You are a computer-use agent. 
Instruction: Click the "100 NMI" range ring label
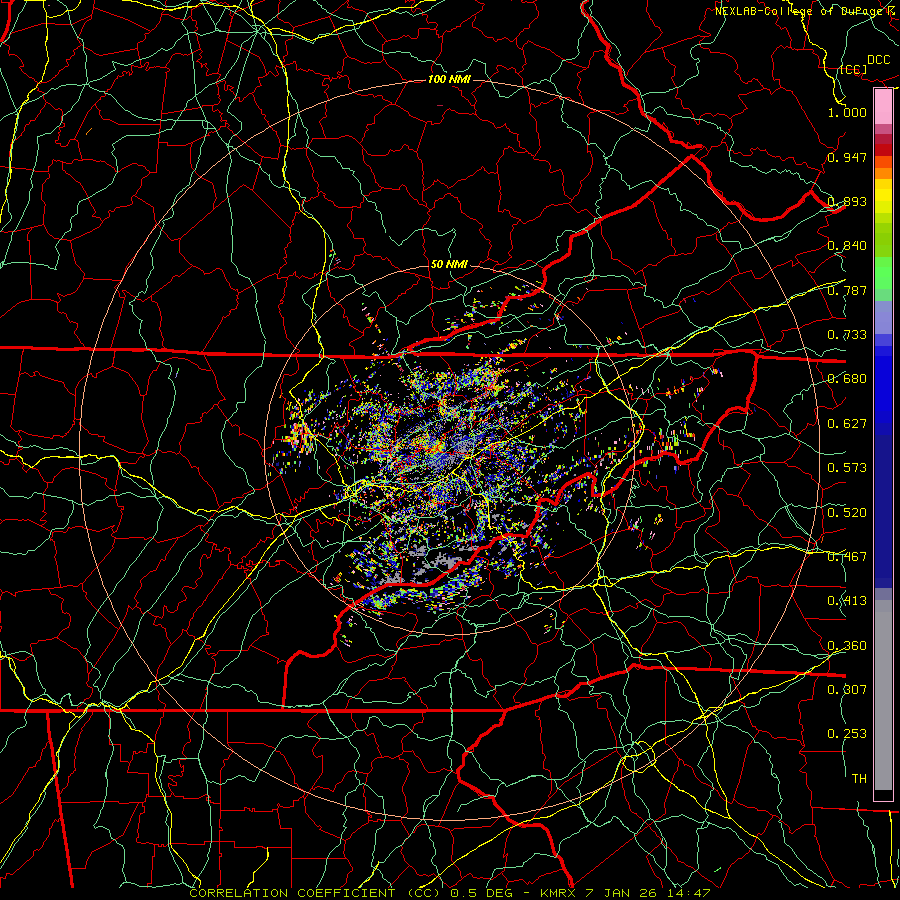coord(449,79)
